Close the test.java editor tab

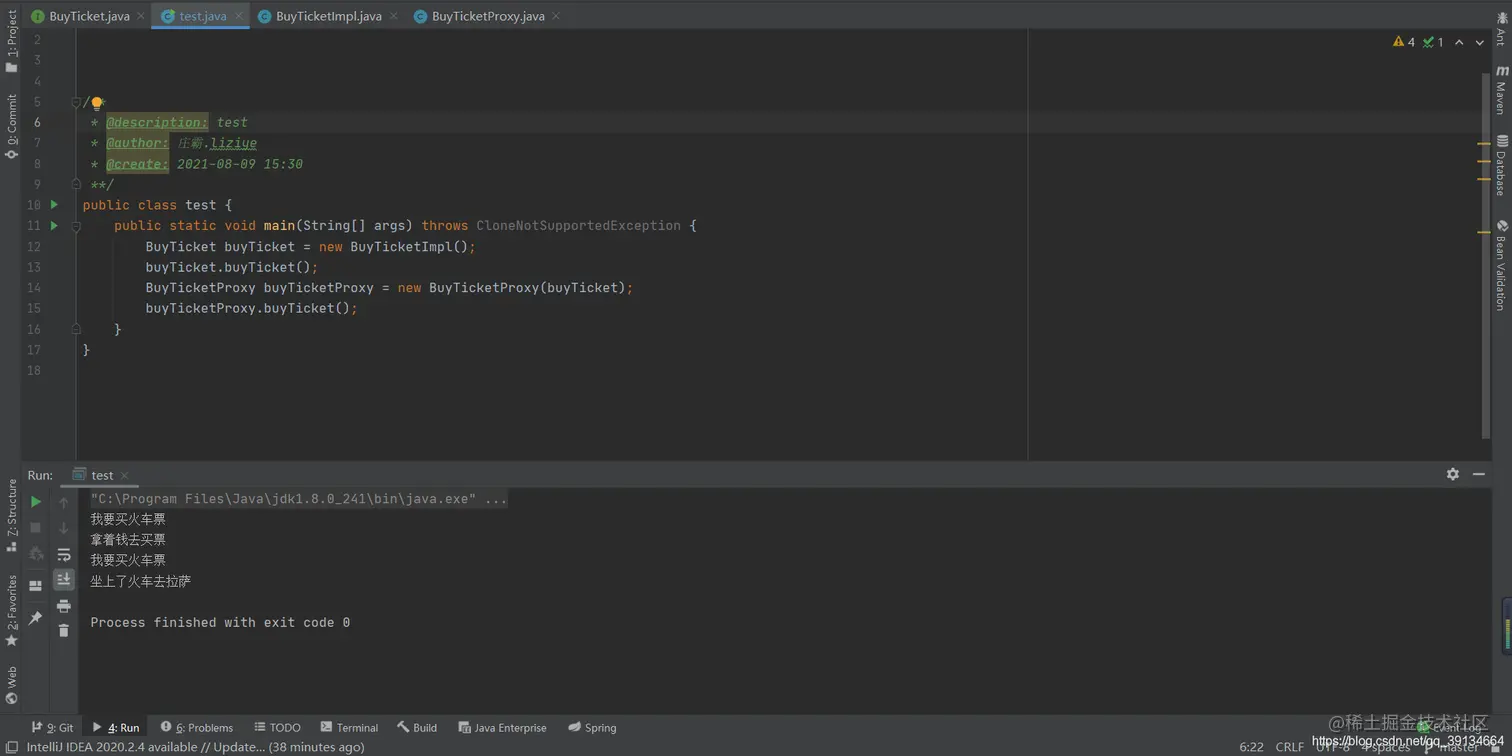pyautogui.click(x=239, y=16)
